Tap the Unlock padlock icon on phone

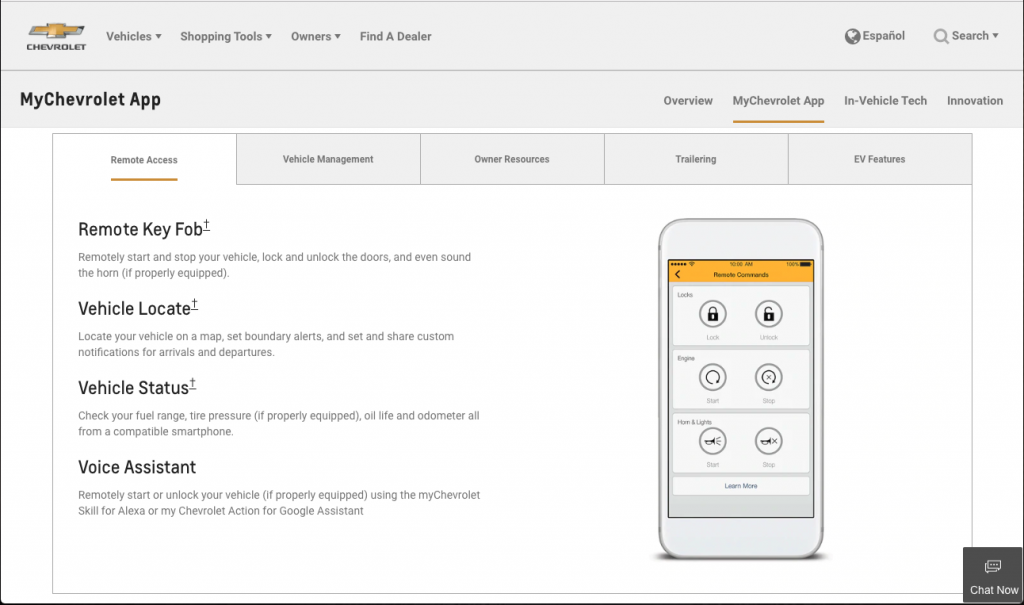pos(769,314)
